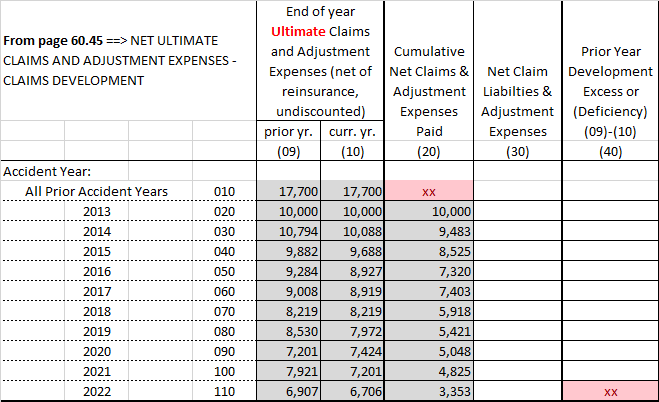Select cumulative paid 3,353 for 2022
The image size is (659, 402).
coord(428,391)
